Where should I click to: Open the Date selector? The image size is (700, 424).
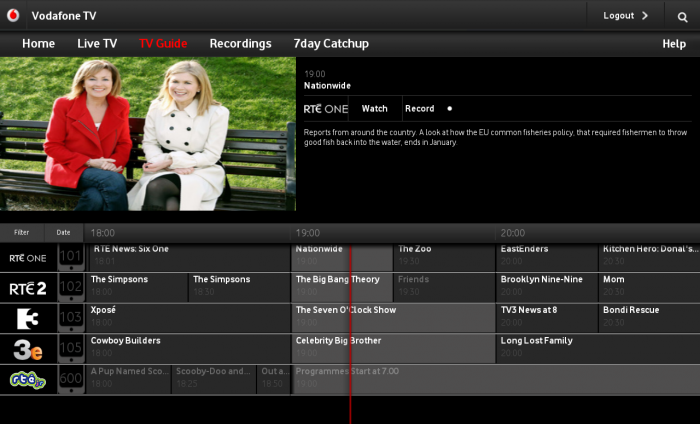[63, 233]
